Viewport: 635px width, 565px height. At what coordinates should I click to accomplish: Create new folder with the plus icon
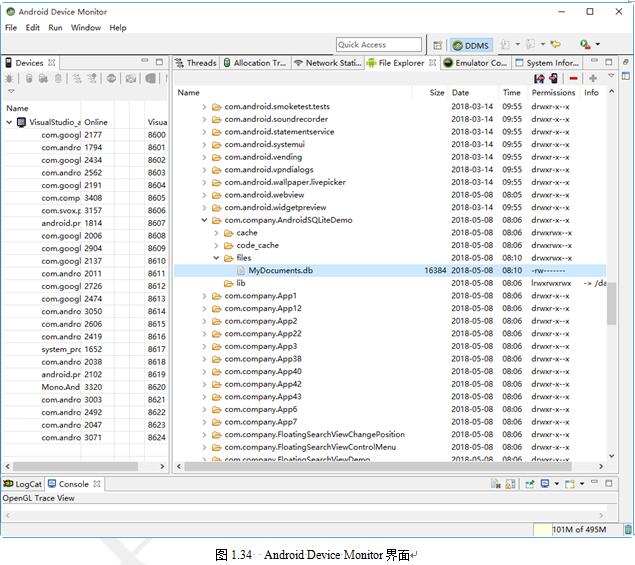point(592,78)
